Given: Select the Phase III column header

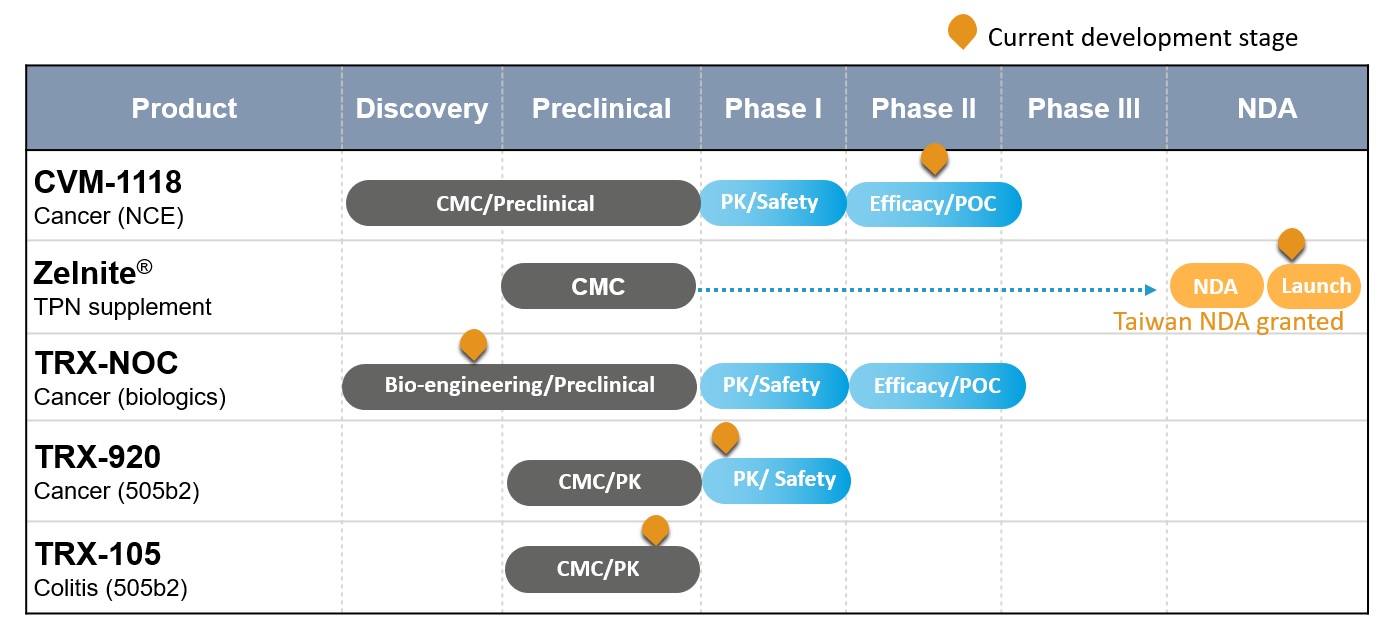Looking at the screenshot, I should pos(1084,108).
